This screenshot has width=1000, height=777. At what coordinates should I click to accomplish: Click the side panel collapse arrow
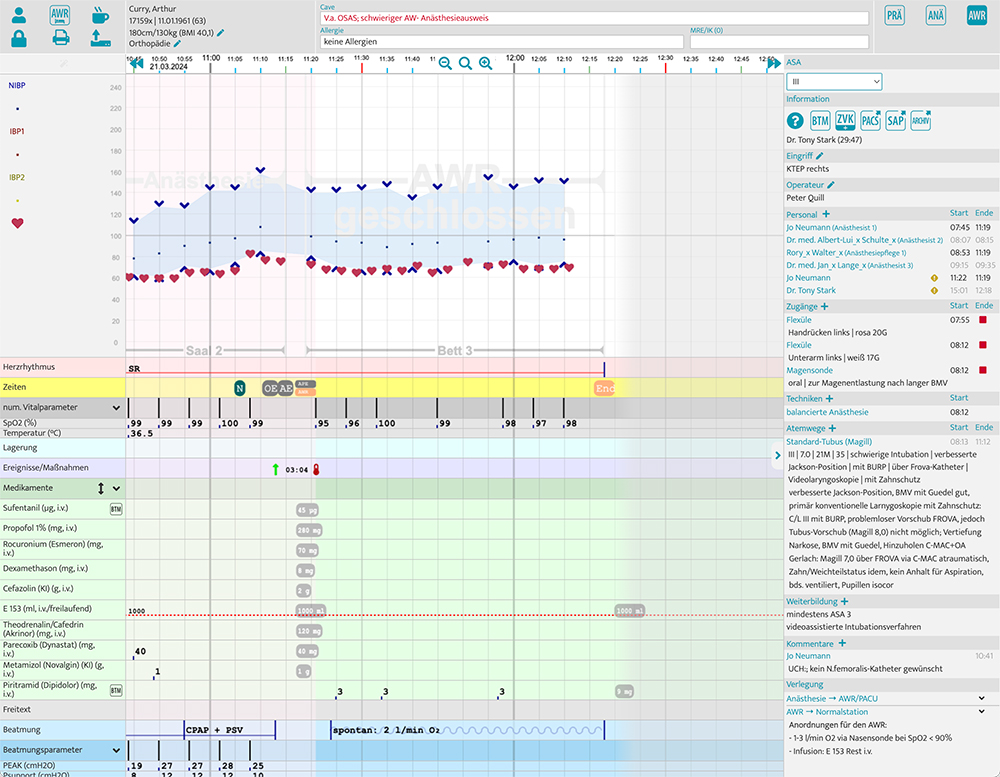coord(777,455)
